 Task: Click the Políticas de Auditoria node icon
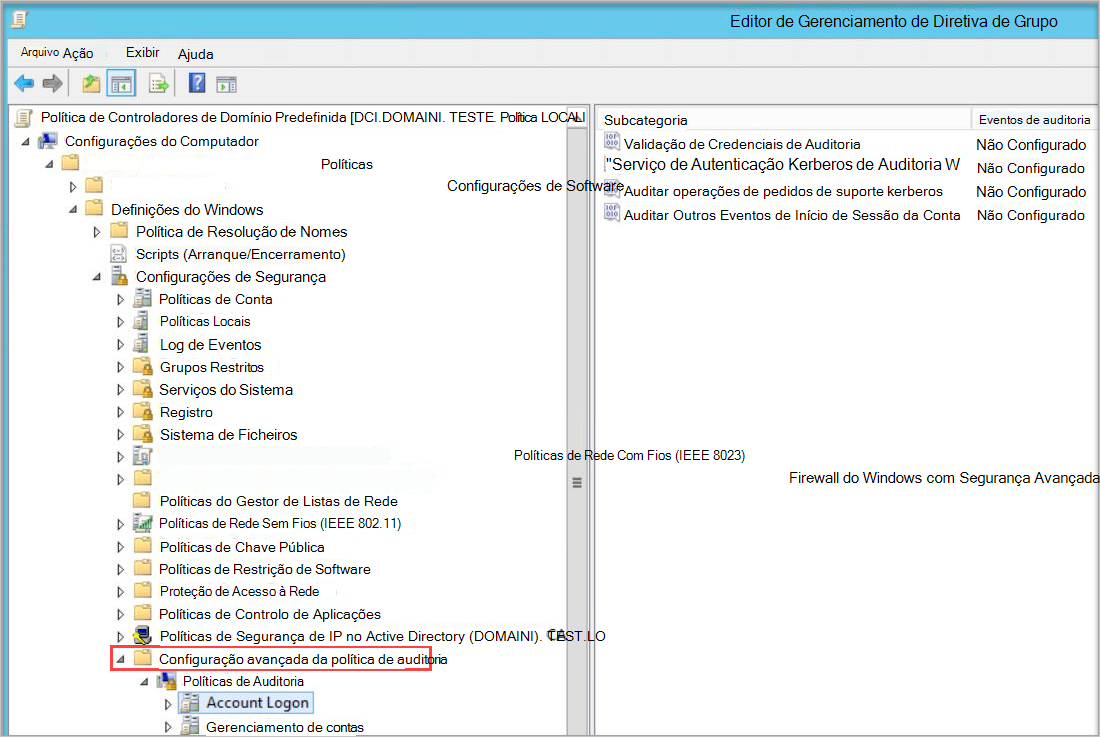pyautogui.click(x=167, y=680)
